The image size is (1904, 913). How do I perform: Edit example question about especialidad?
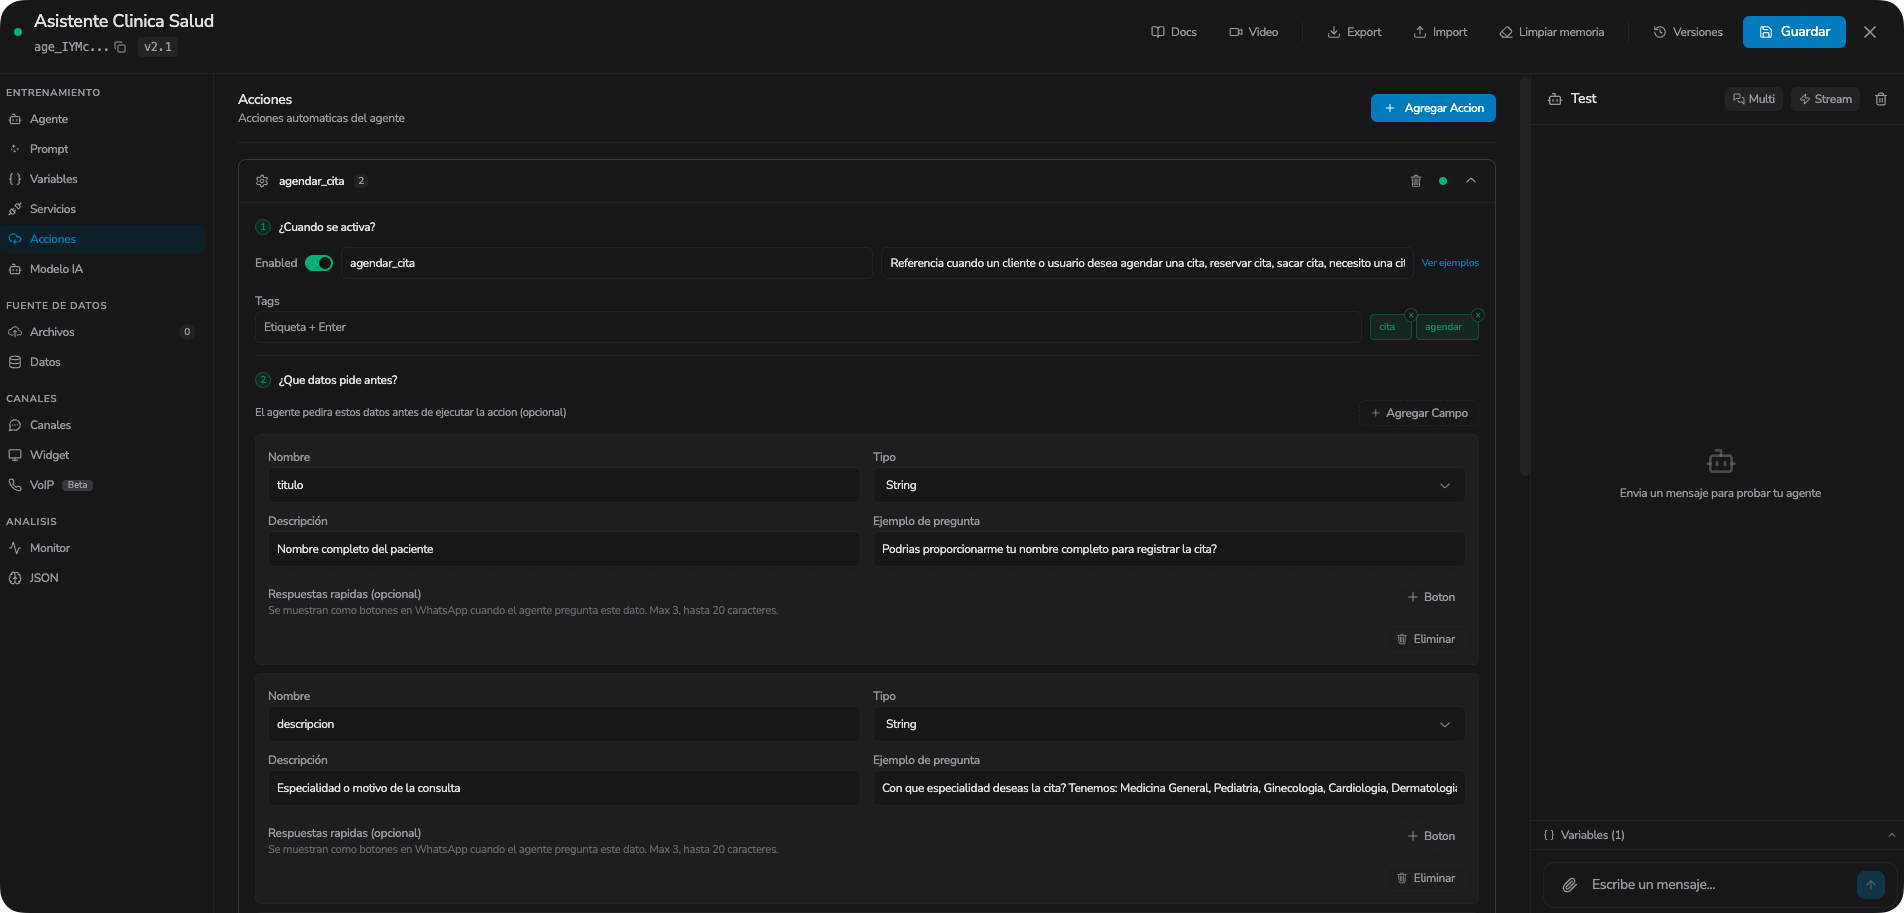click(x=1169, y=788)
